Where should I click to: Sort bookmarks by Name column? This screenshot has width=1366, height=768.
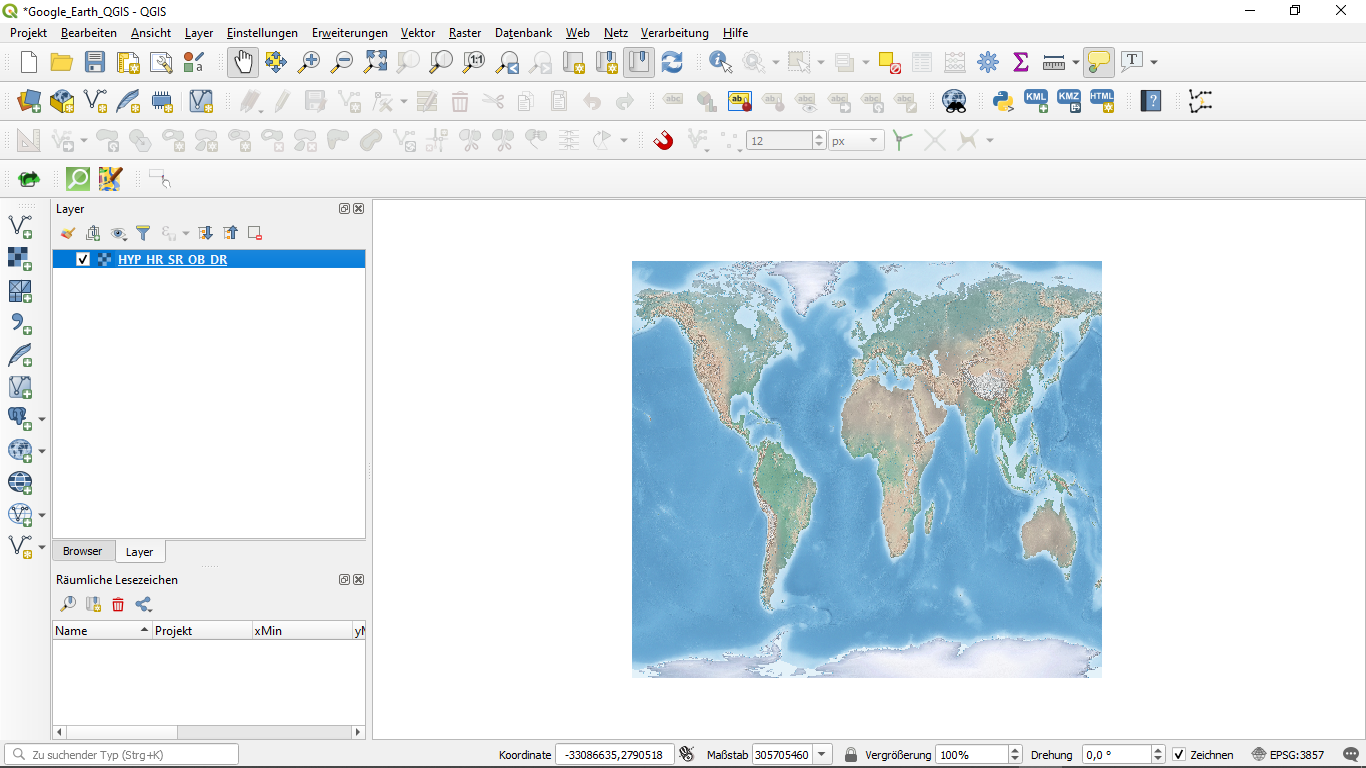click(102, 631)
